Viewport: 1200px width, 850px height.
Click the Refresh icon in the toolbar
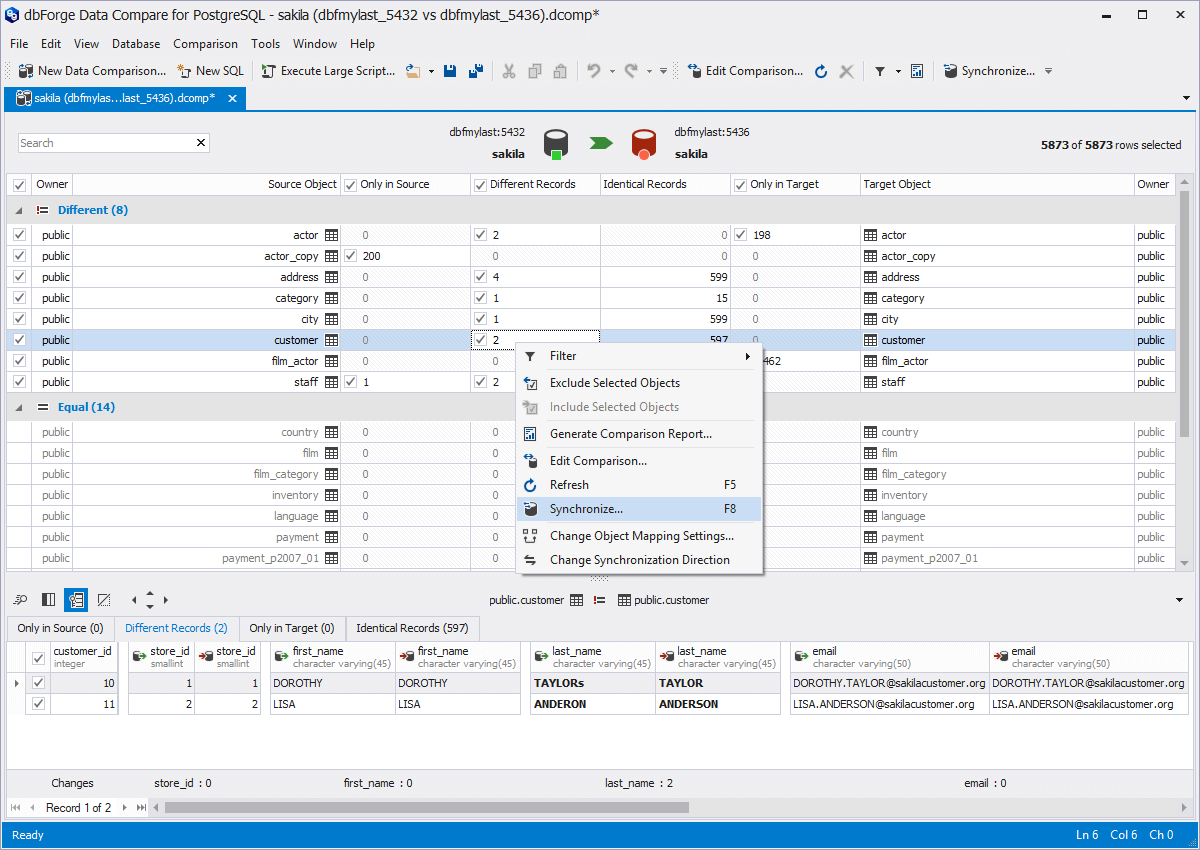click(821, 71)
